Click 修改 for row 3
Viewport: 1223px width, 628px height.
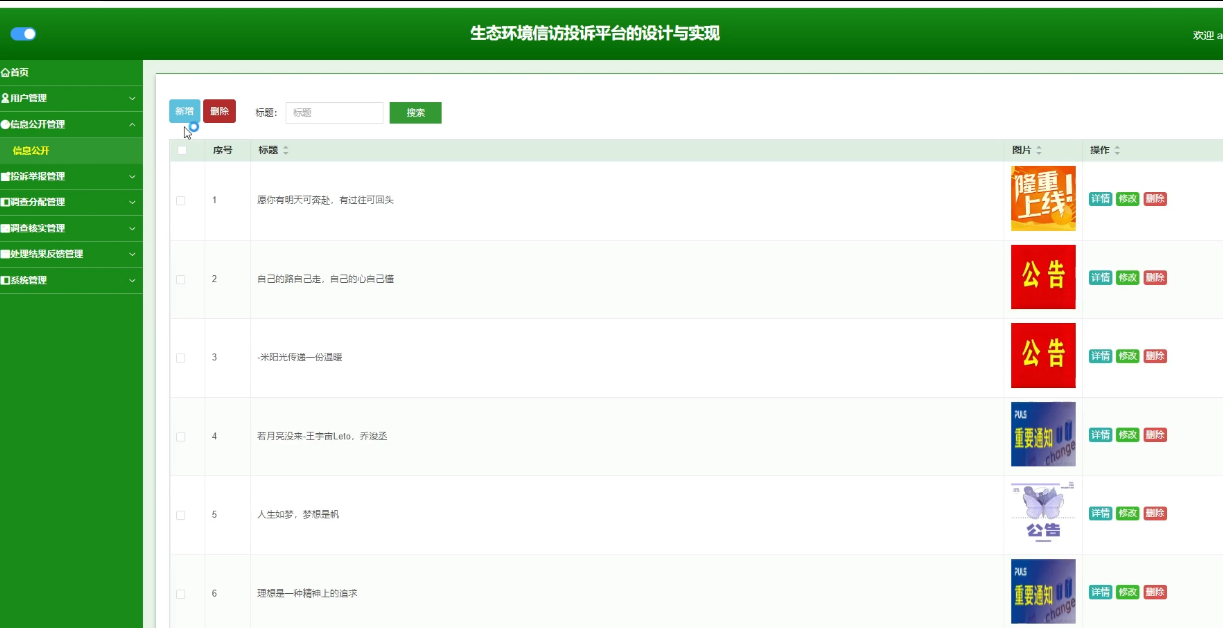coord(1127,356)
